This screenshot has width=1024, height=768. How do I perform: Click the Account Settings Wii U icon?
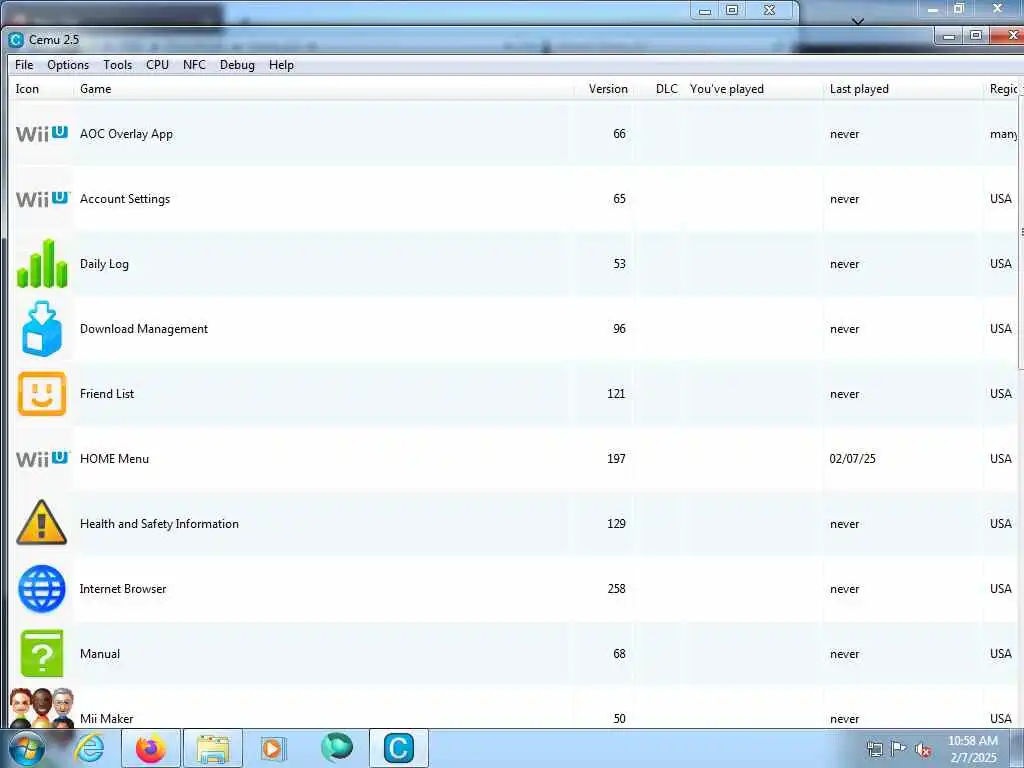click(42, 199)
